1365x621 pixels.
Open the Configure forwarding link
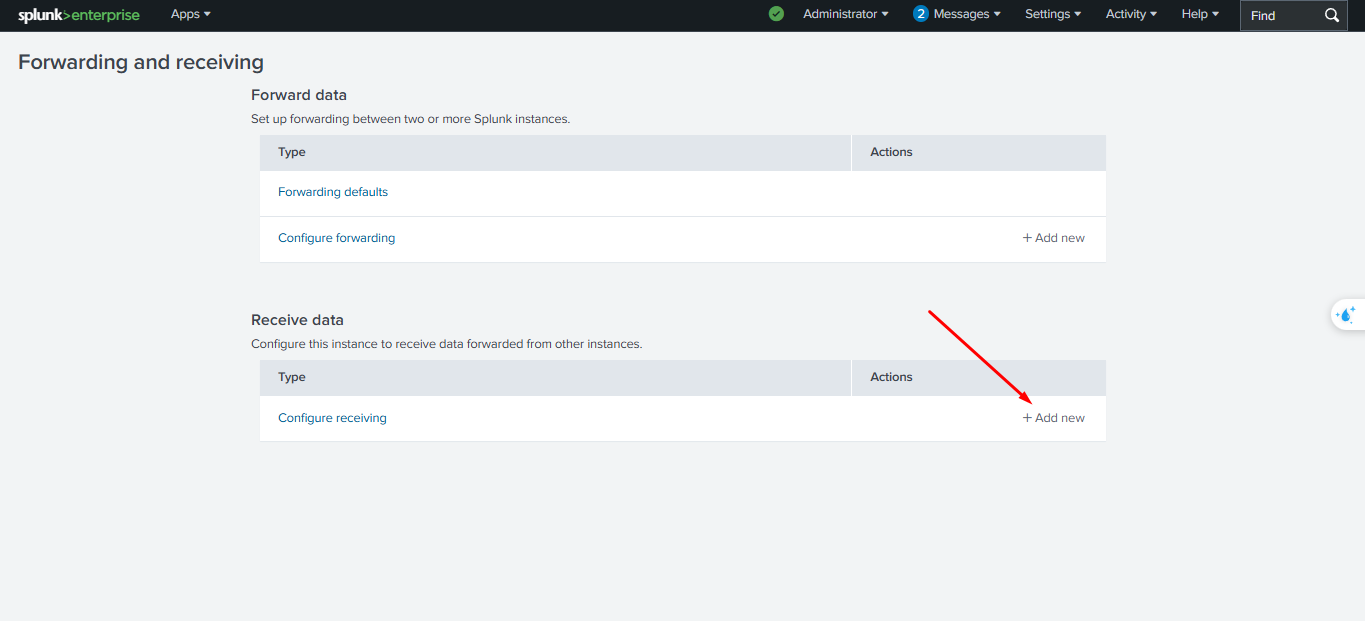(x=336, y=238)
